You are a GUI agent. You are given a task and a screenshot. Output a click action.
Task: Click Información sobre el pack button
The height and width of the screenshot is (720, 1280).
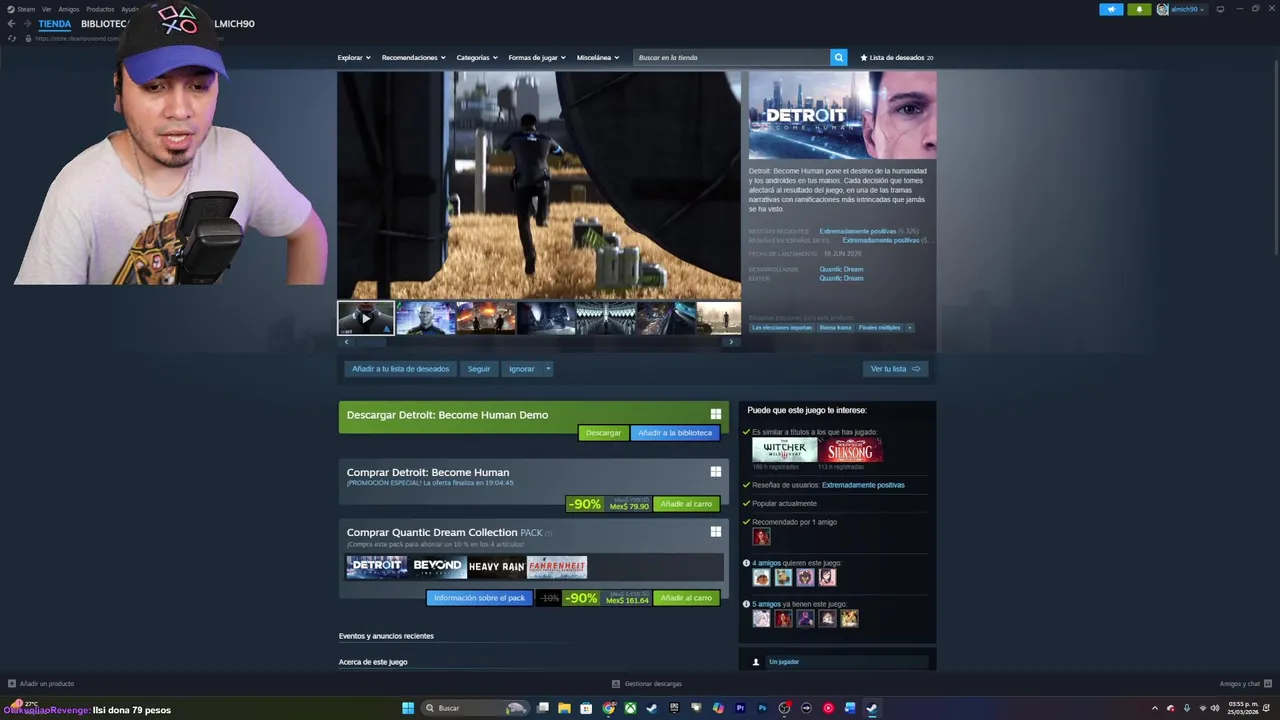pos(479,598)
